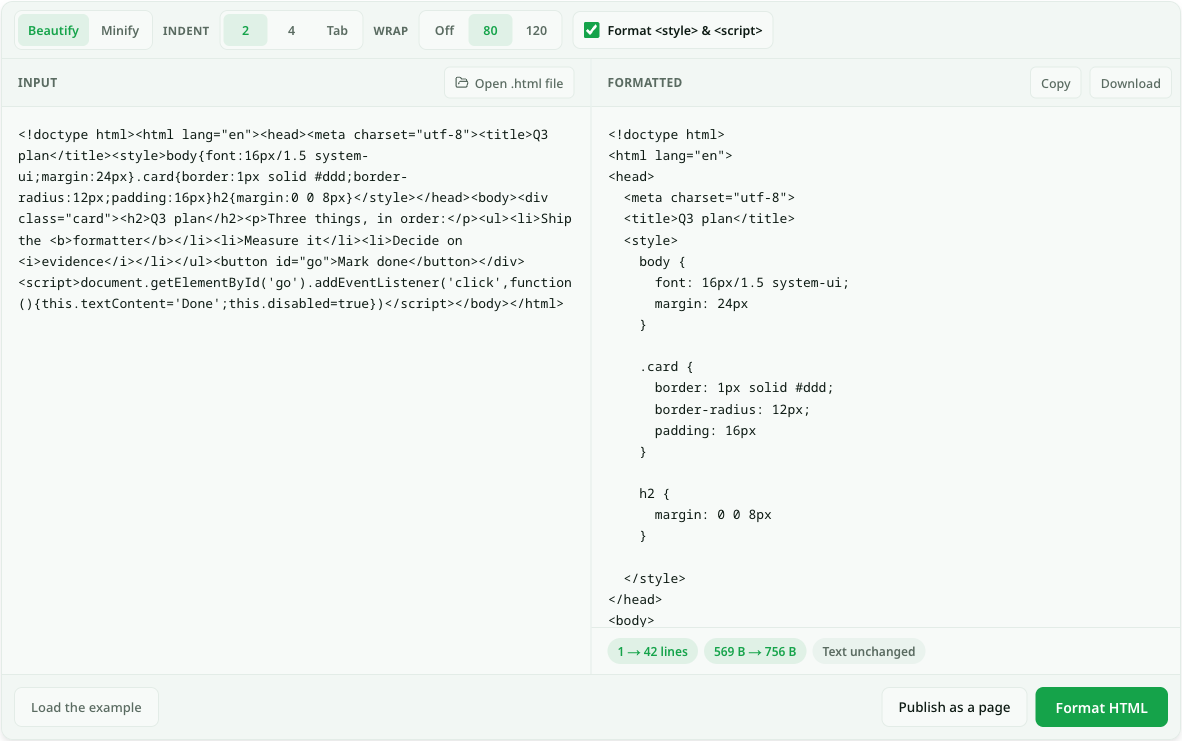1182x741 pixels.
Task: Switch to Beautify mode
Action: point(54,30)
